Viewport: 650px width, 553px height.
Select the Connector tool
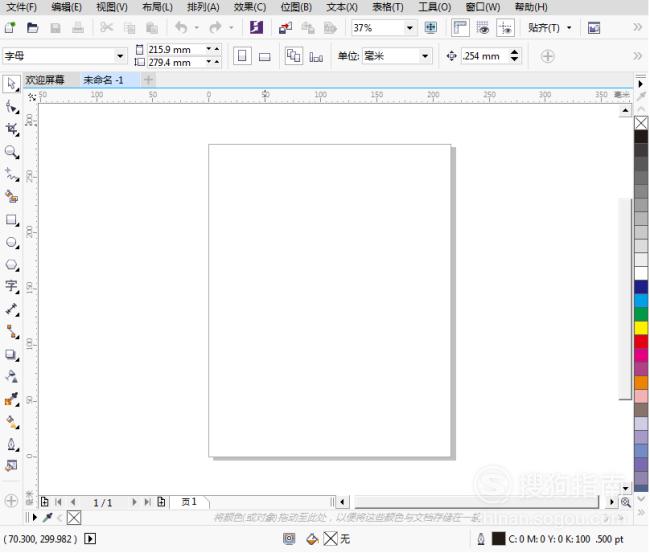click(12, 332)
